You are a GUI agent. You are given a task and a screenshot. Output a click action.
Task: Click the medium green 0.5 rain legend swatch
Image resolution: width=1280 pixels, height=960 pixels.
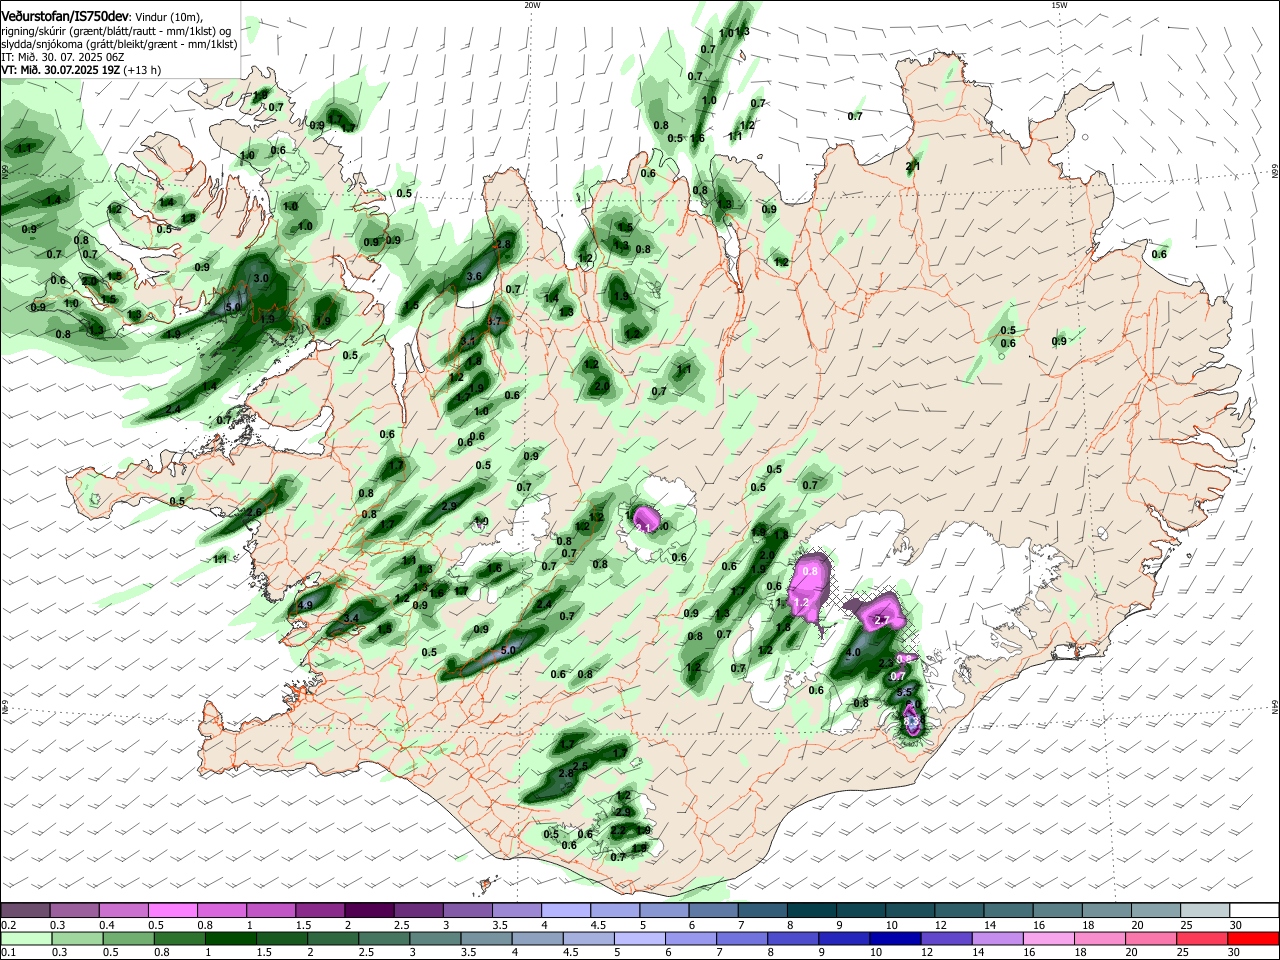pyautogui.click(x=128, y=938)
